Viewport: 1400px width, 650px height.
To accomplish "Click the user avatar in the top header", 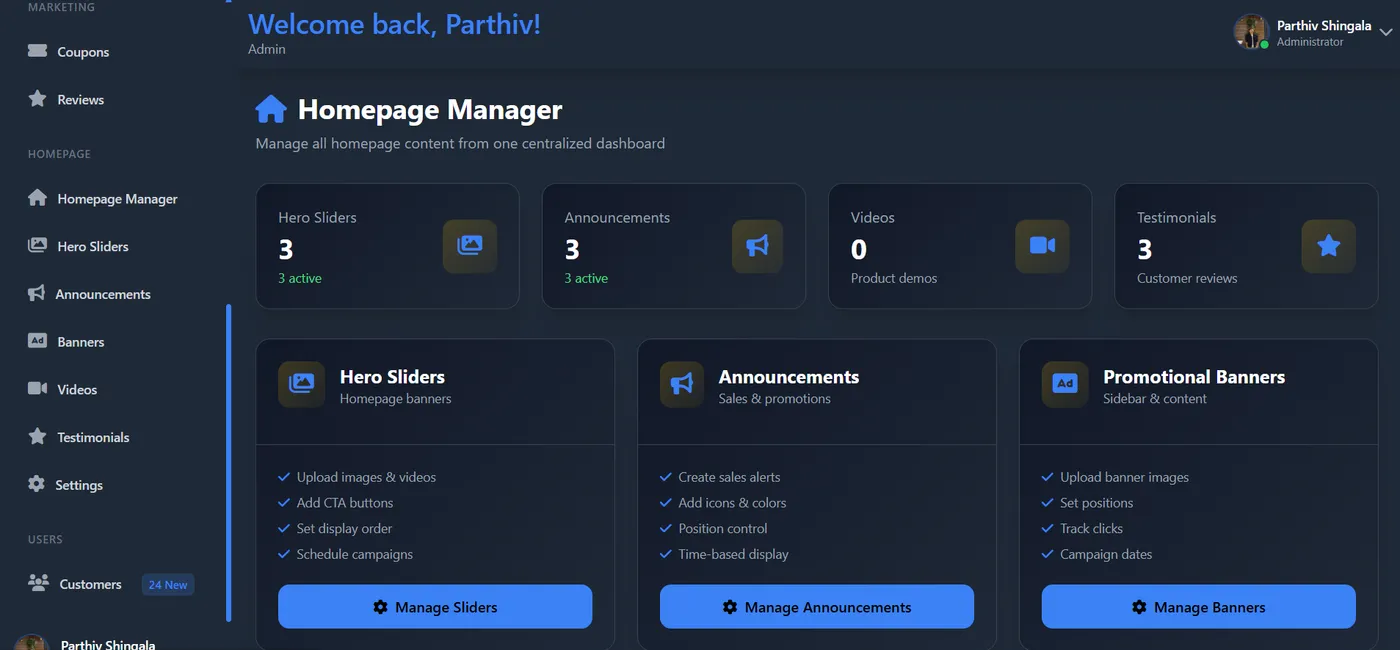I will (x=1251, y=32).
